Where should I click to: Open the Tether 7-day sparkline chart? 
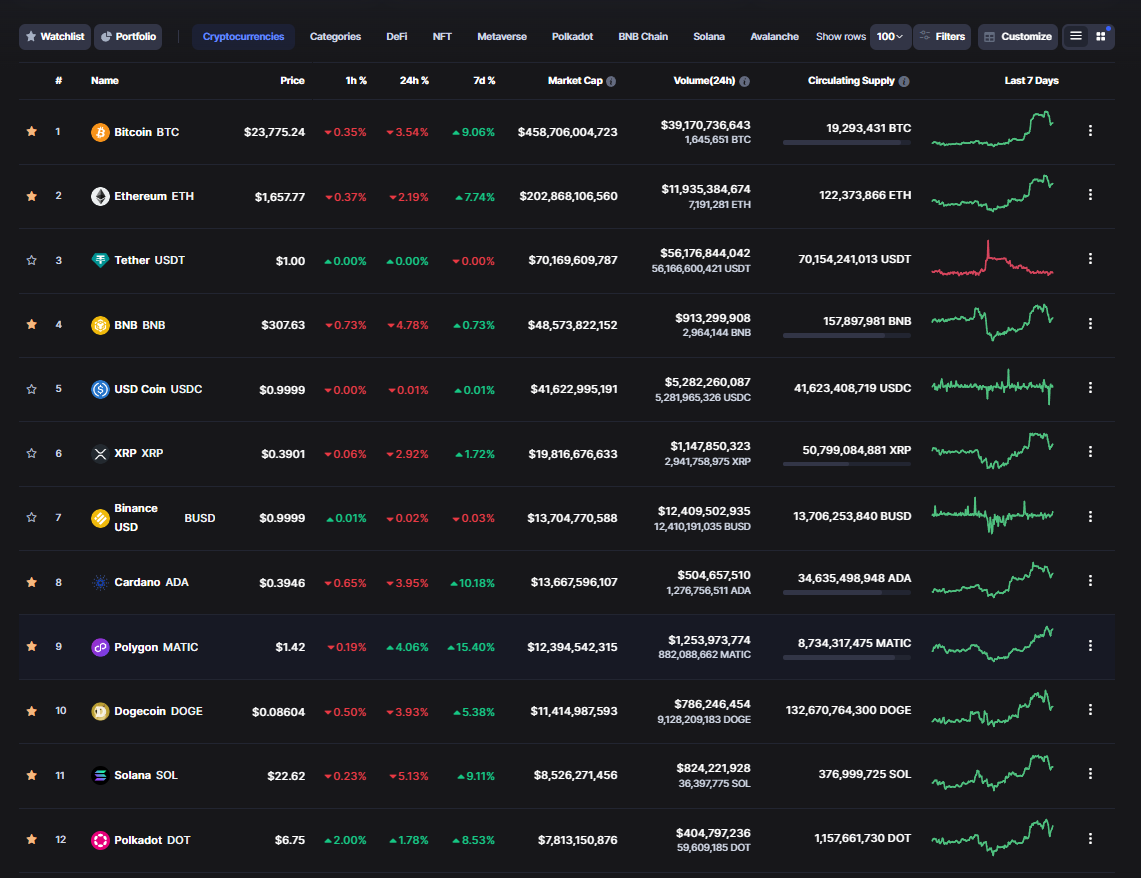993,259
